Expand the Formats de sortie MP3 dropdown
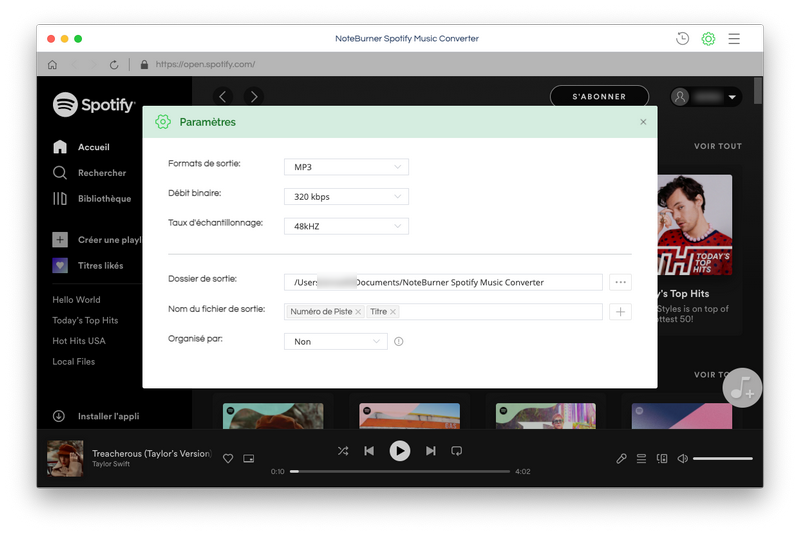This screenshot has width=800, height=536. pyautogui.click(x=346, y=167)
